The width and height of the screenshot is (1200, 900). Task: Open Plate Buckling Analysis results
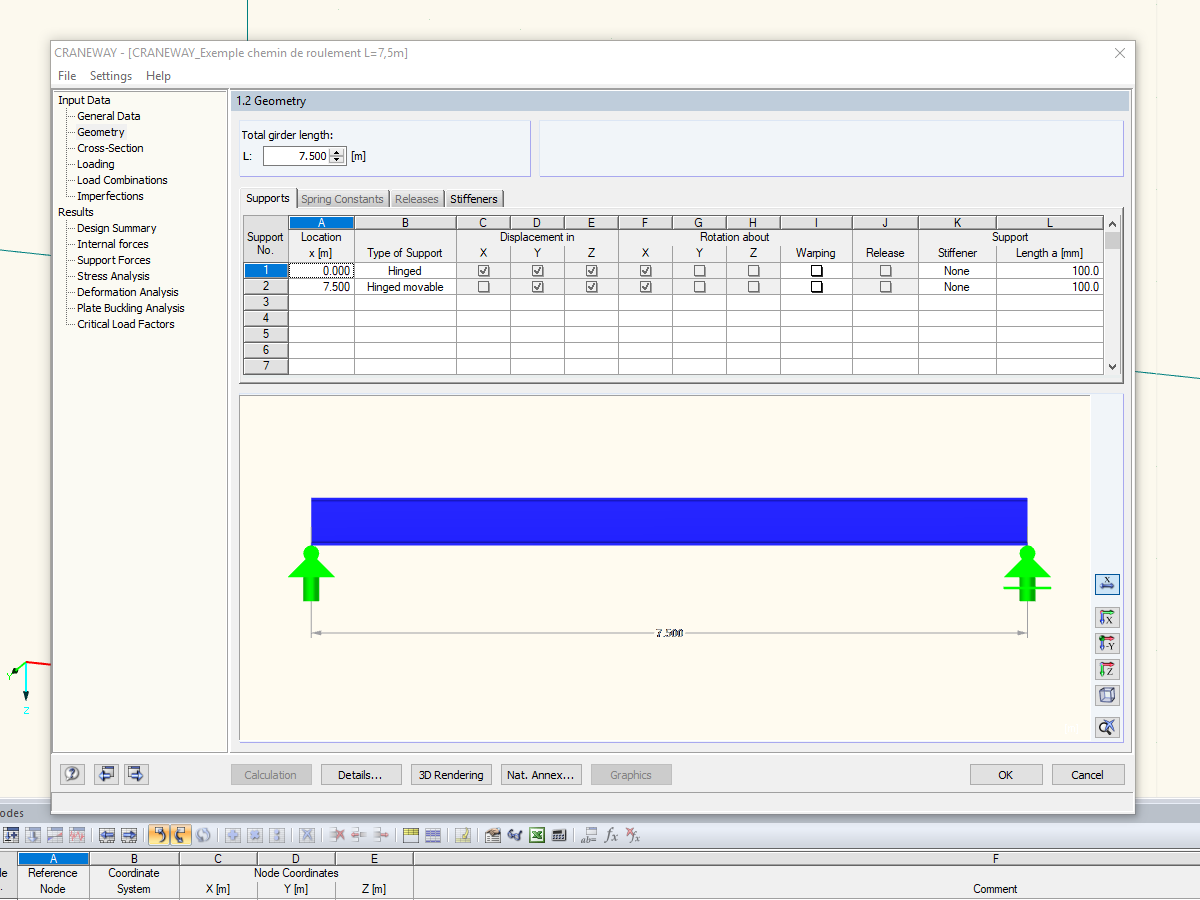point(131,308)
